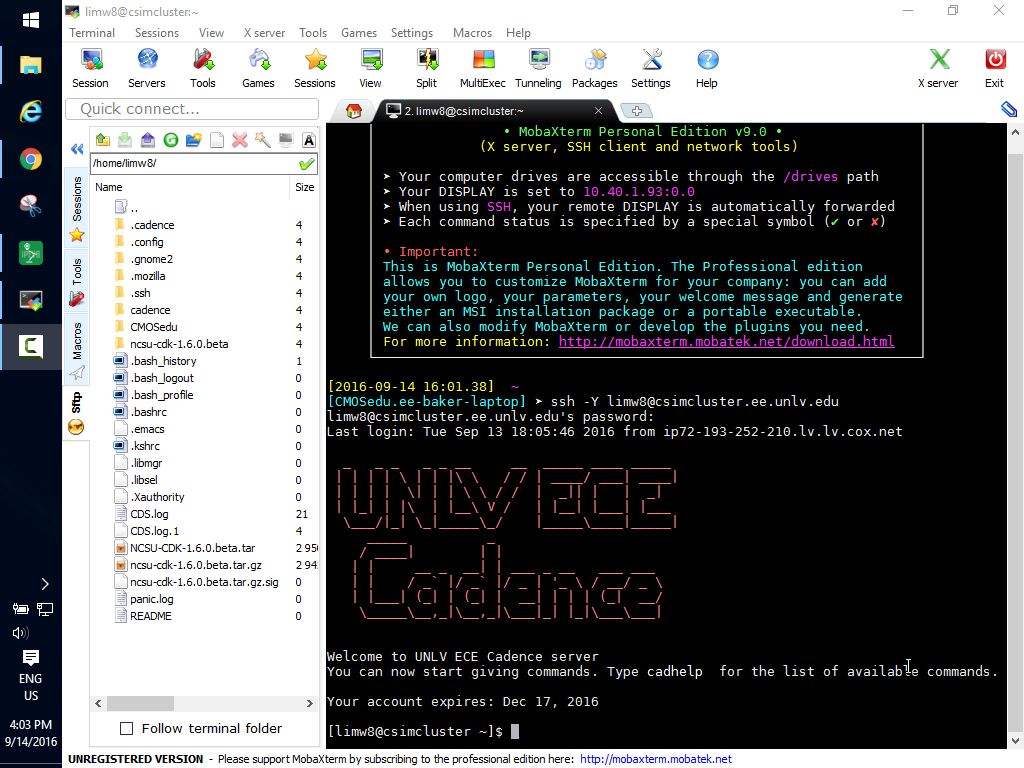Click the X server button at top right

pos(938,67)
